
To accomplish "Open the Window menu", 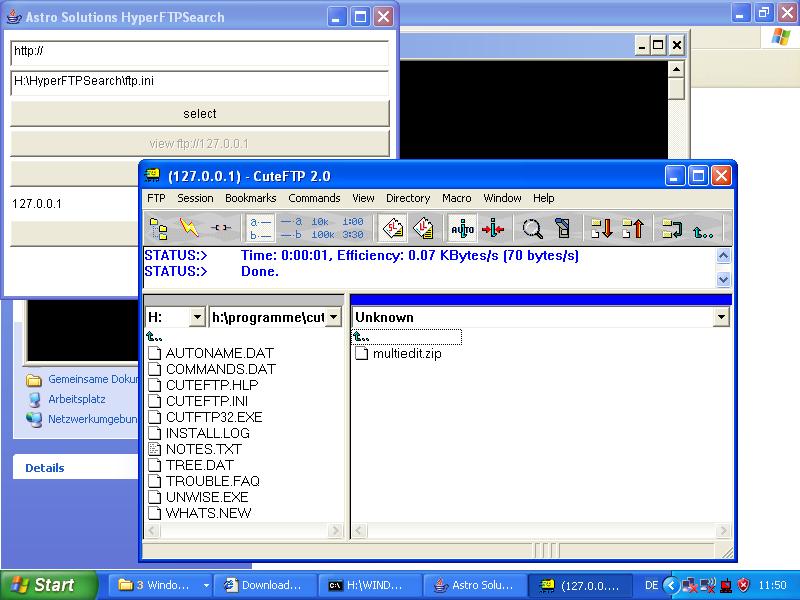I will pos(503,198).
